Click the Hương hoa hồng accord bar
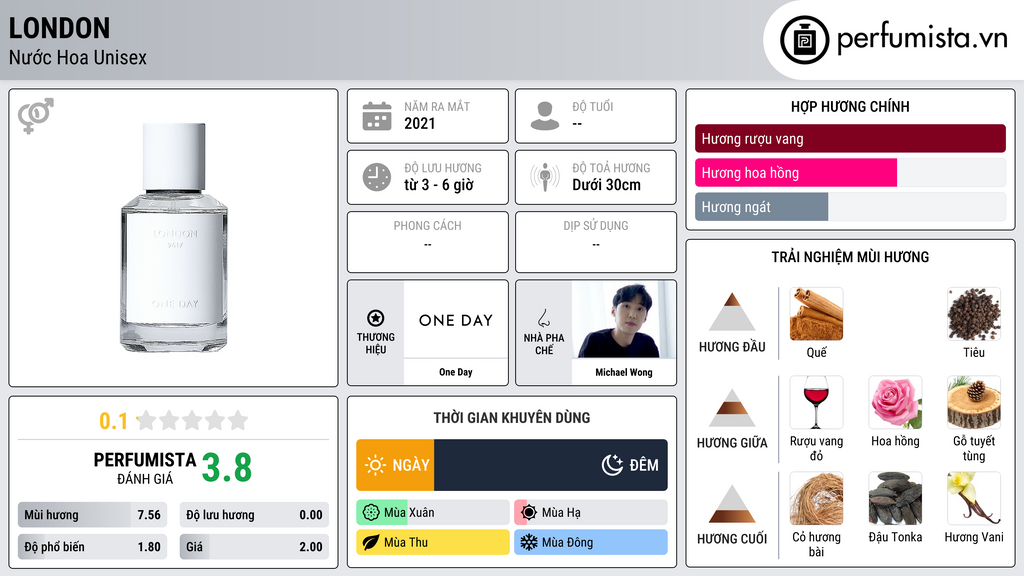Screen dimensions: 1024x576 coord(850,172)
